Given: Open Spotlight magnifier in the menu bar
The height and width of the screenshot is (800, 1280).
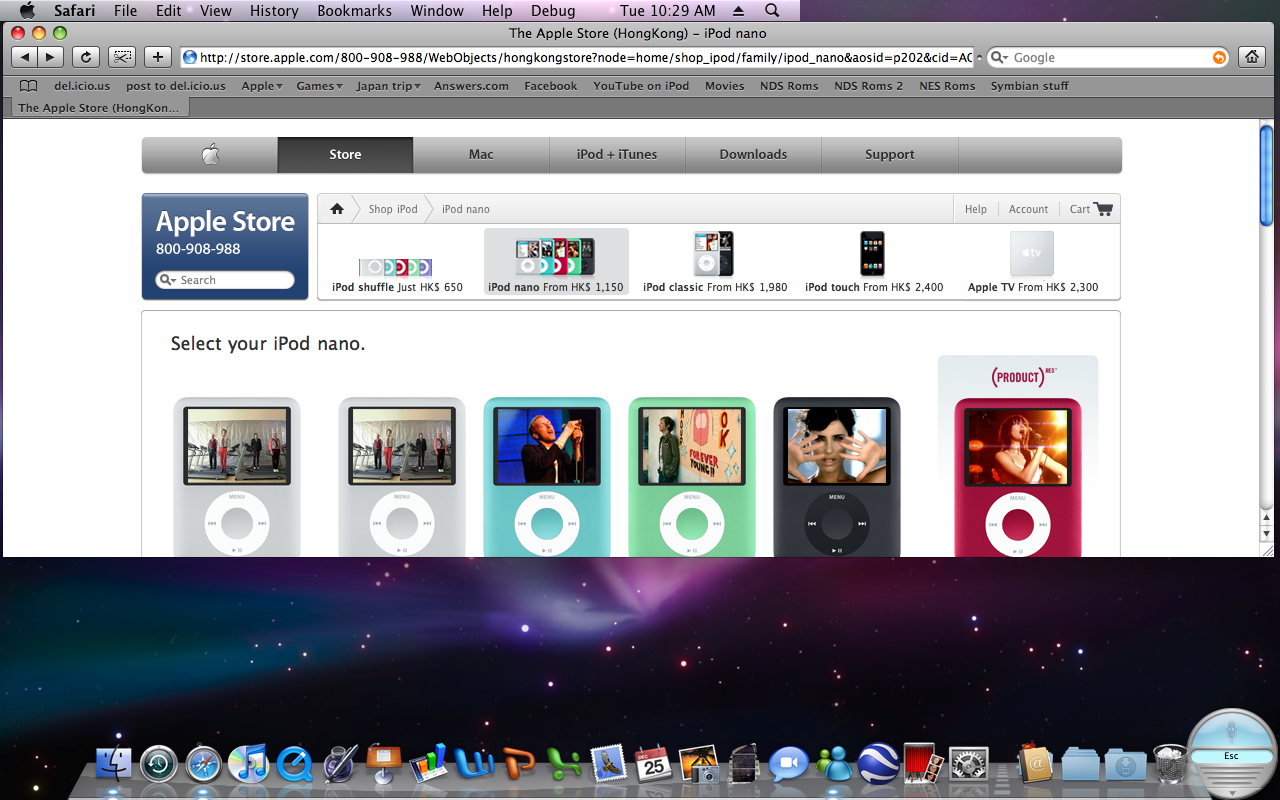Looking at the screenshot, I should (772, 10).
